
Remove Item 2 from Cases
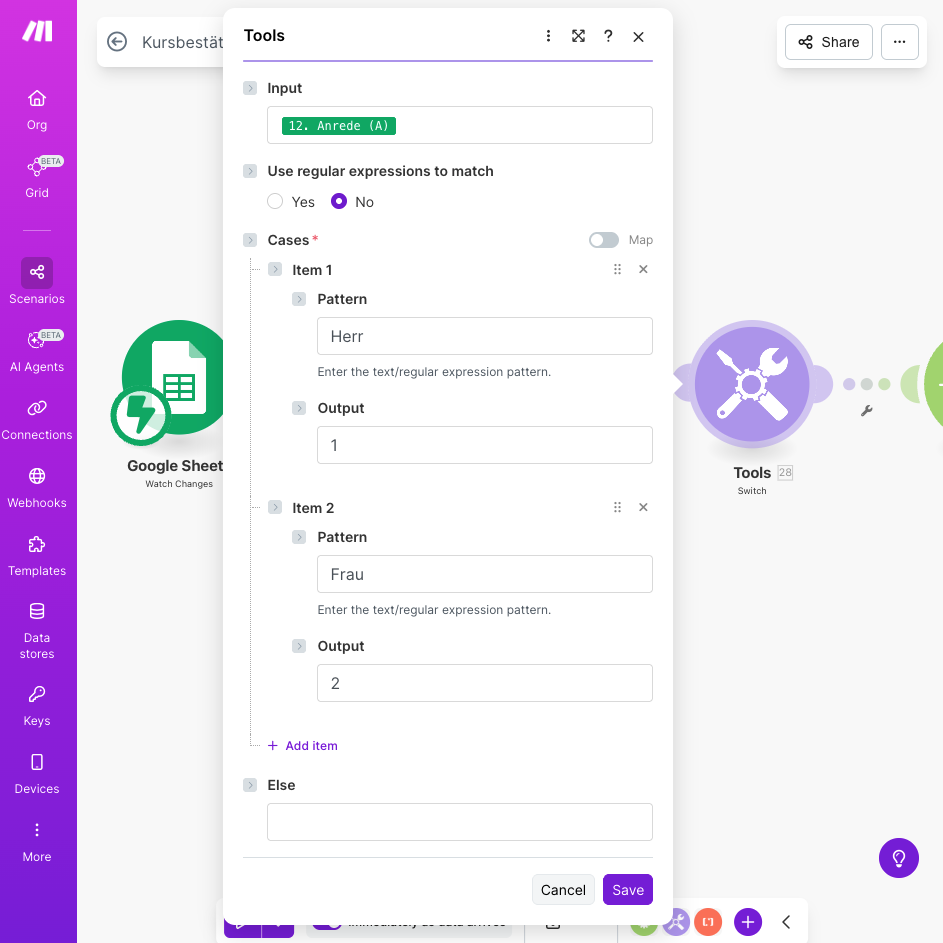(643, 507)
